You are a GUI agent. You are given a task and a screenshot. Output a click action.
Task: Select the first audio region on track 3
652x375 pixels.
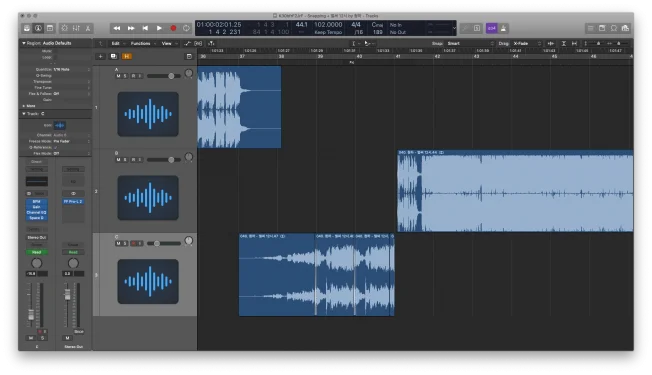(x=277, y=274)
